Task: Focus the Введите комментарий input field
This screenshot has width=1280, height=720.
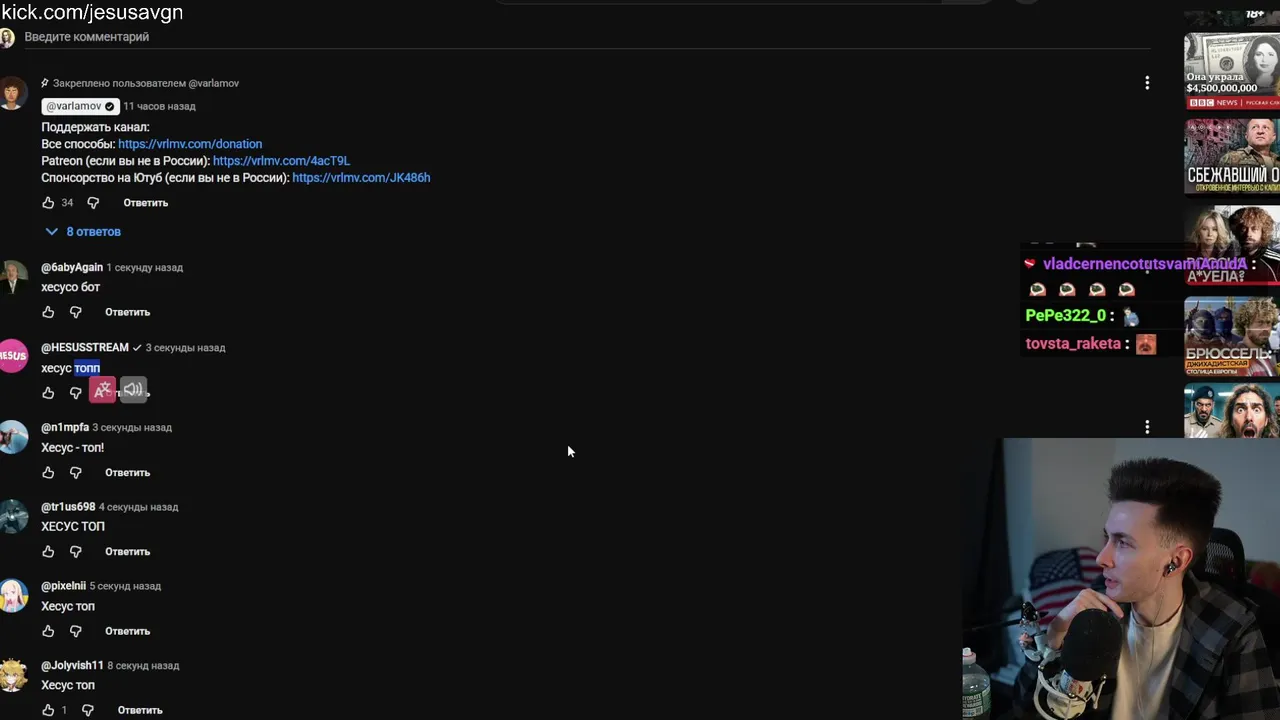Action: click(587, 37)
